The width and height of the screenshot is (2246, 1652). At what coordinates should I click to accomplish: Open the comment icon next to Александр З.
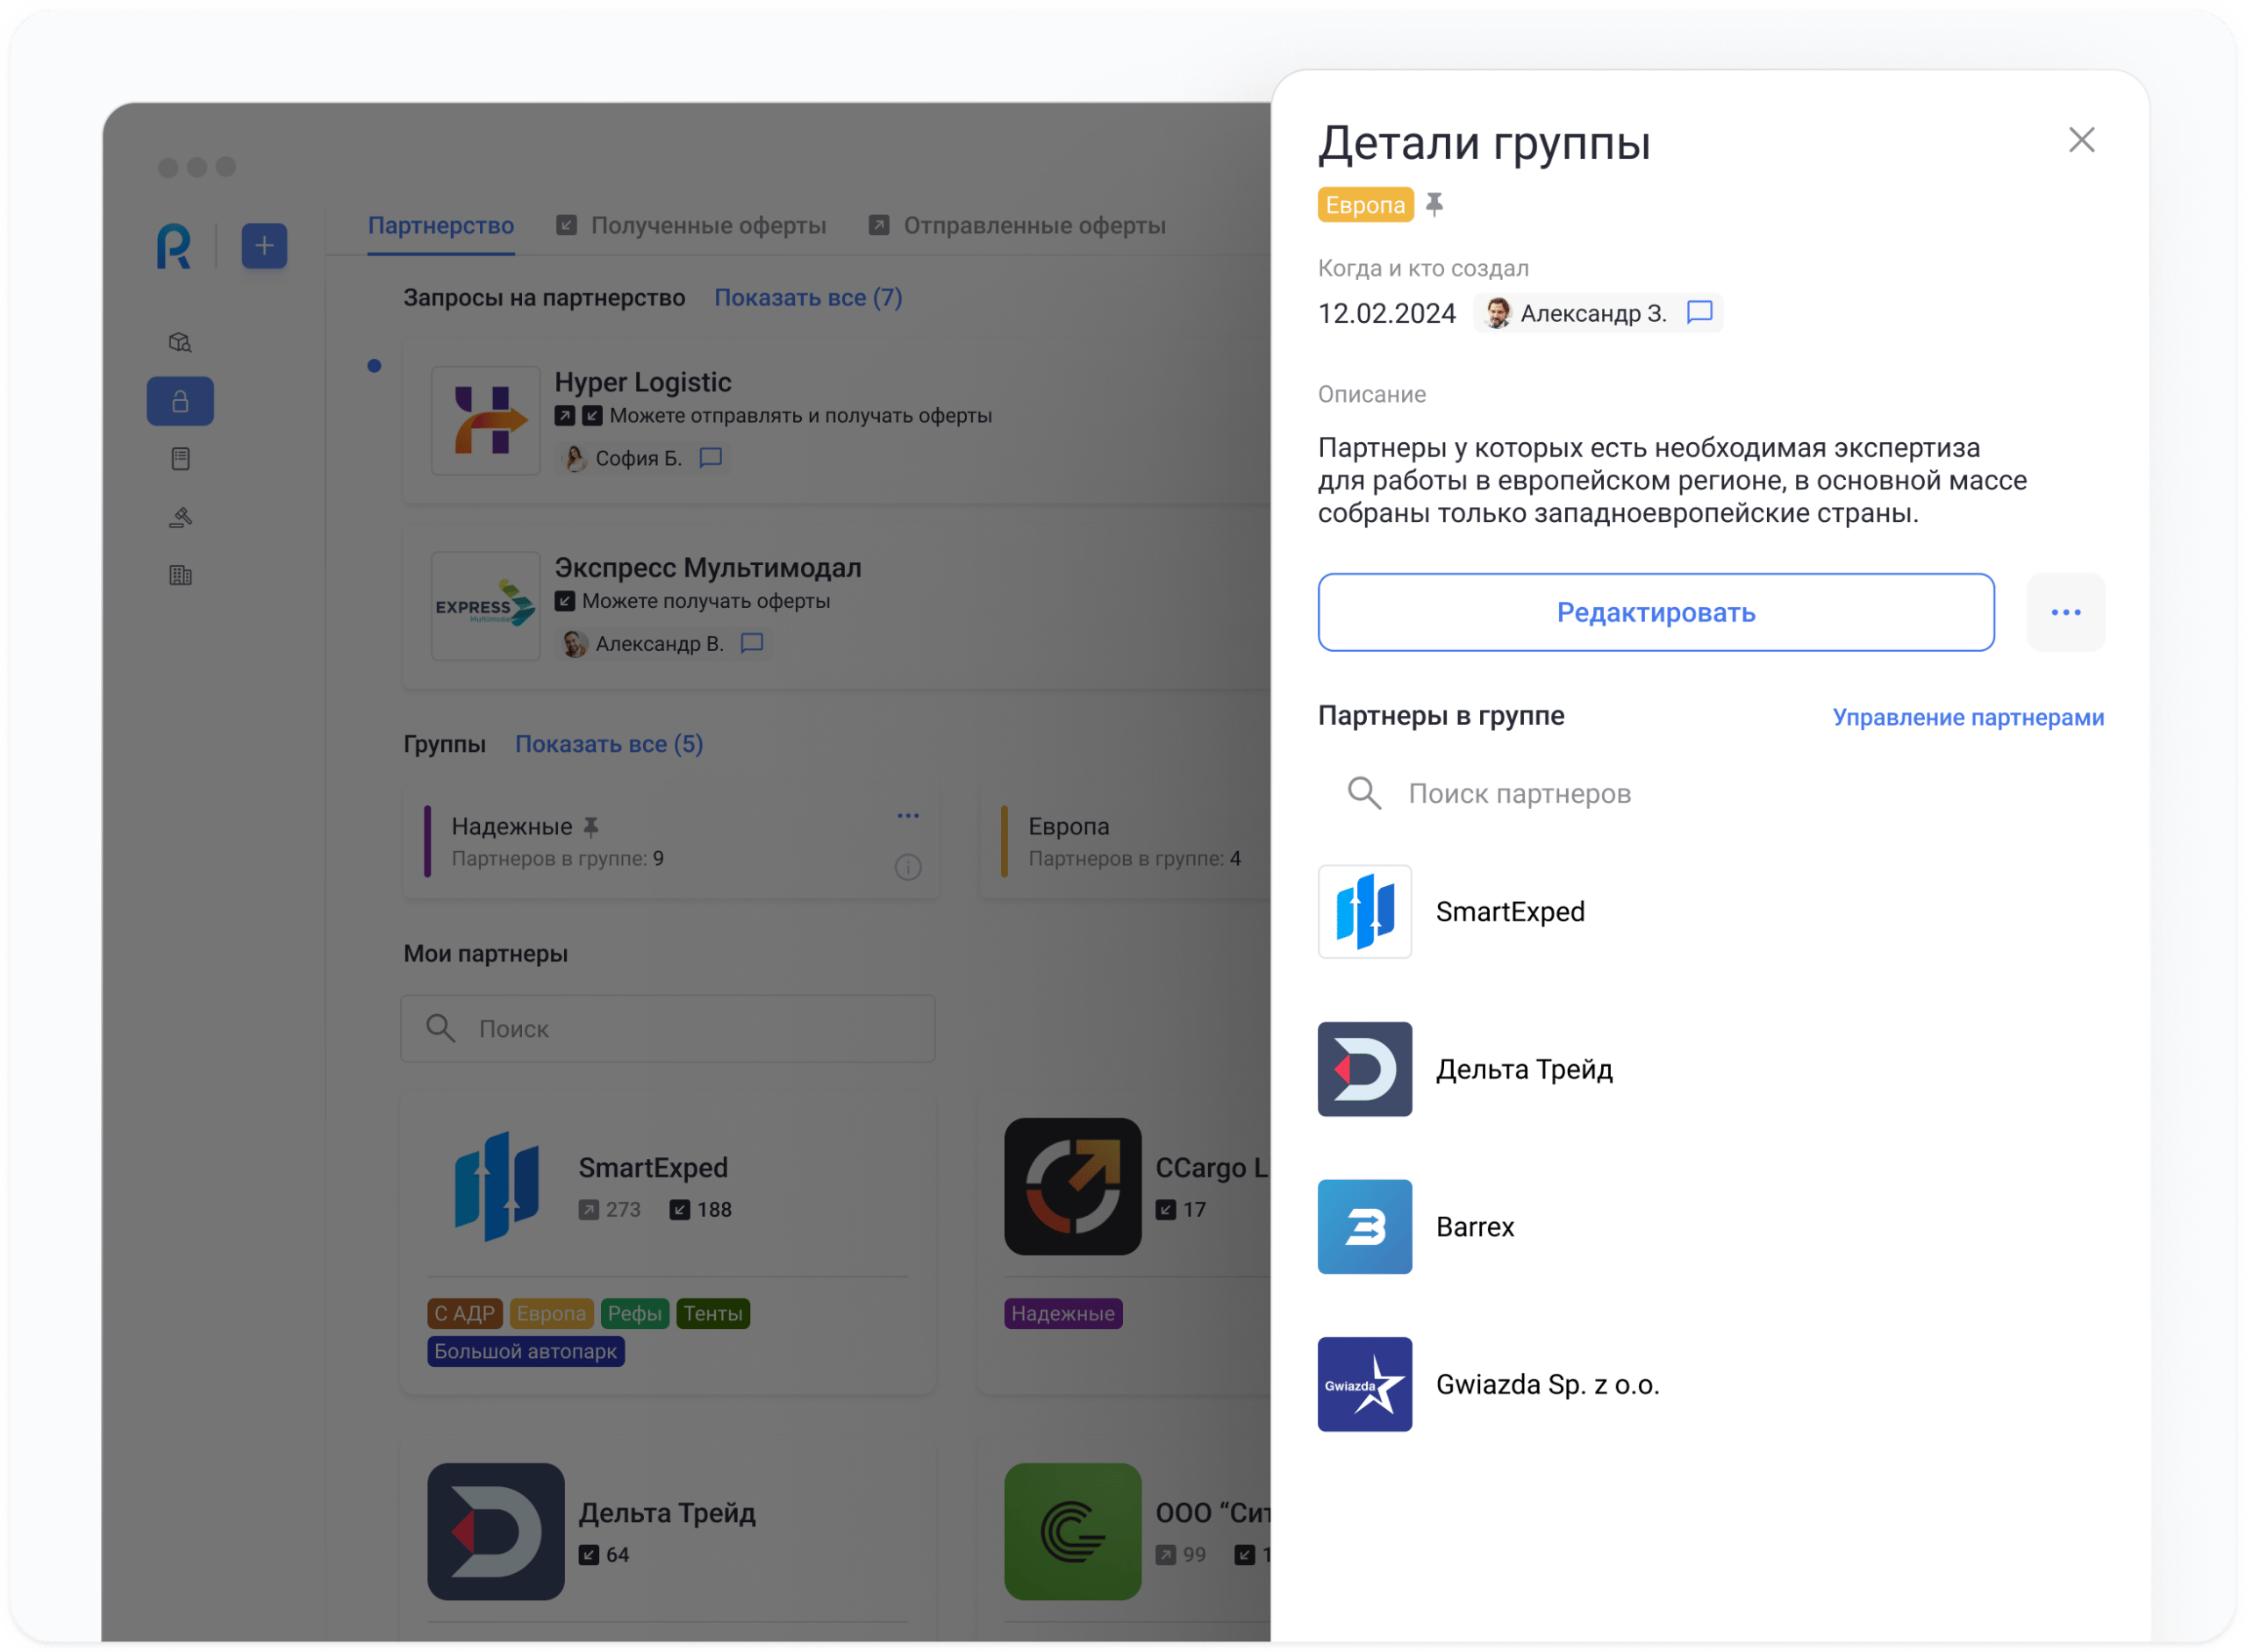coord(1700,312)
